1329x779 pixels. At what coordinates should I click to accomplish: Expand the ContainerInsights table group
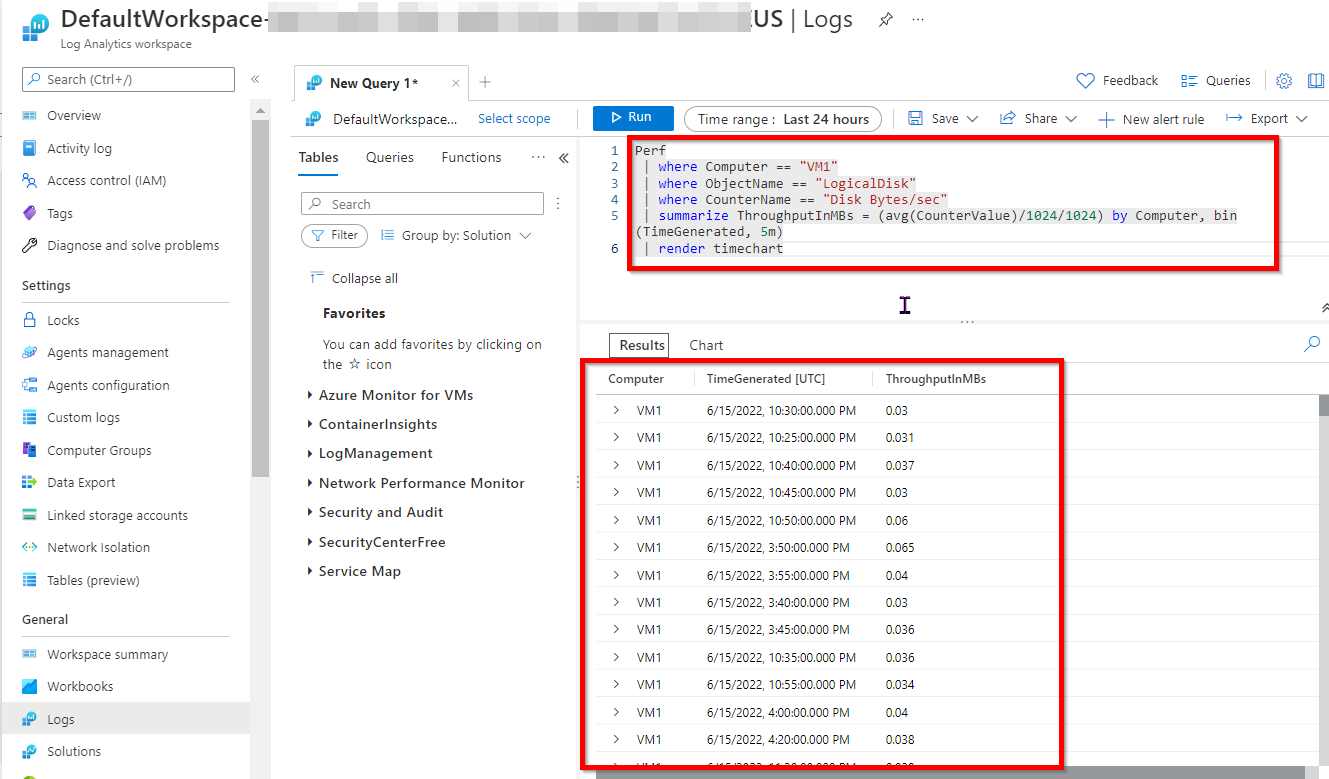pos(310,425)
